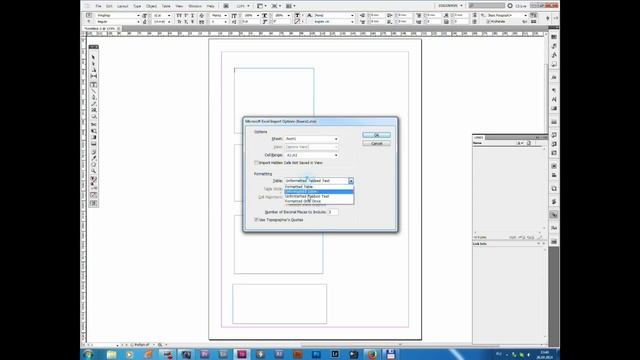Toggle Subscript in control panel
Screen dimensions: 640x360
(186, 22)
